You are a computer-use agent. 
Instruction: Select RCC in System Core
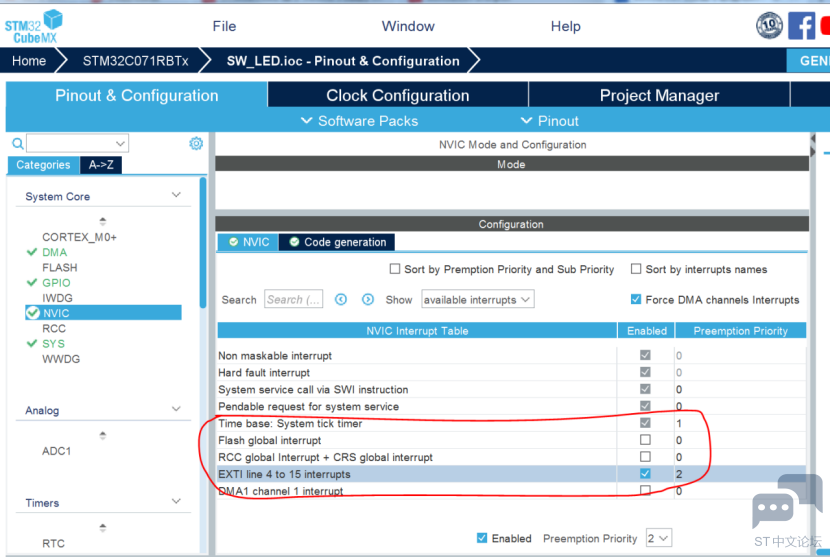[54, 329]
